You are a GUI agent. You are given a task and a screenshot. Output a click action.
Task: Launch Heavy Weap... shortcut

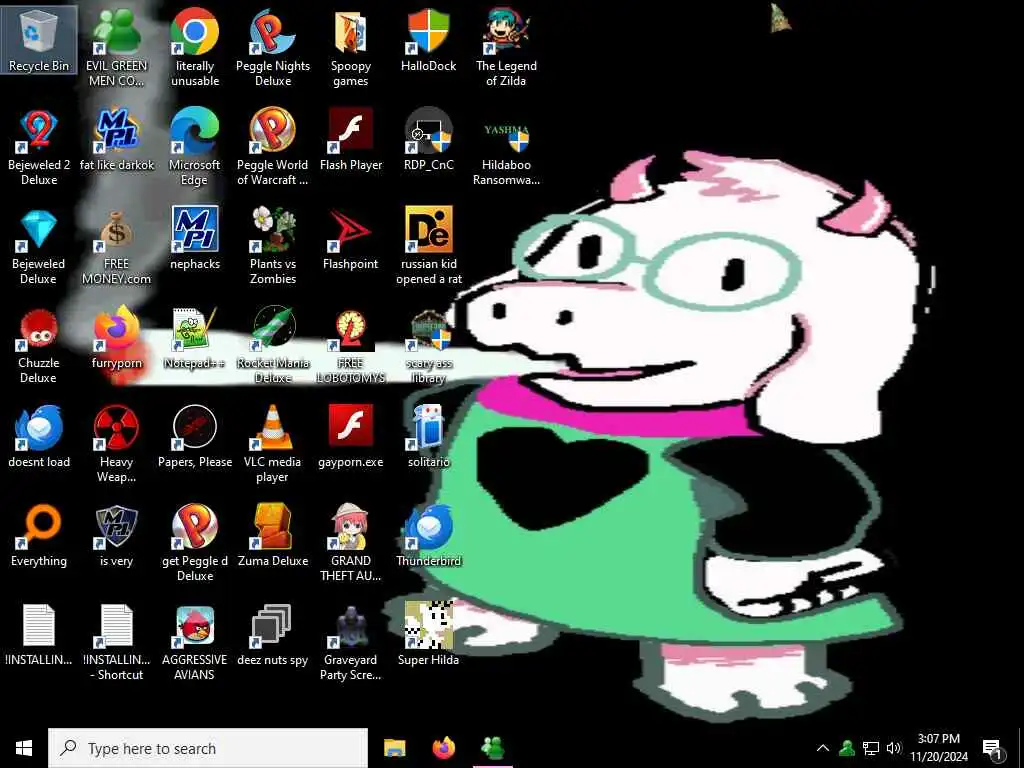pos(116,444)
